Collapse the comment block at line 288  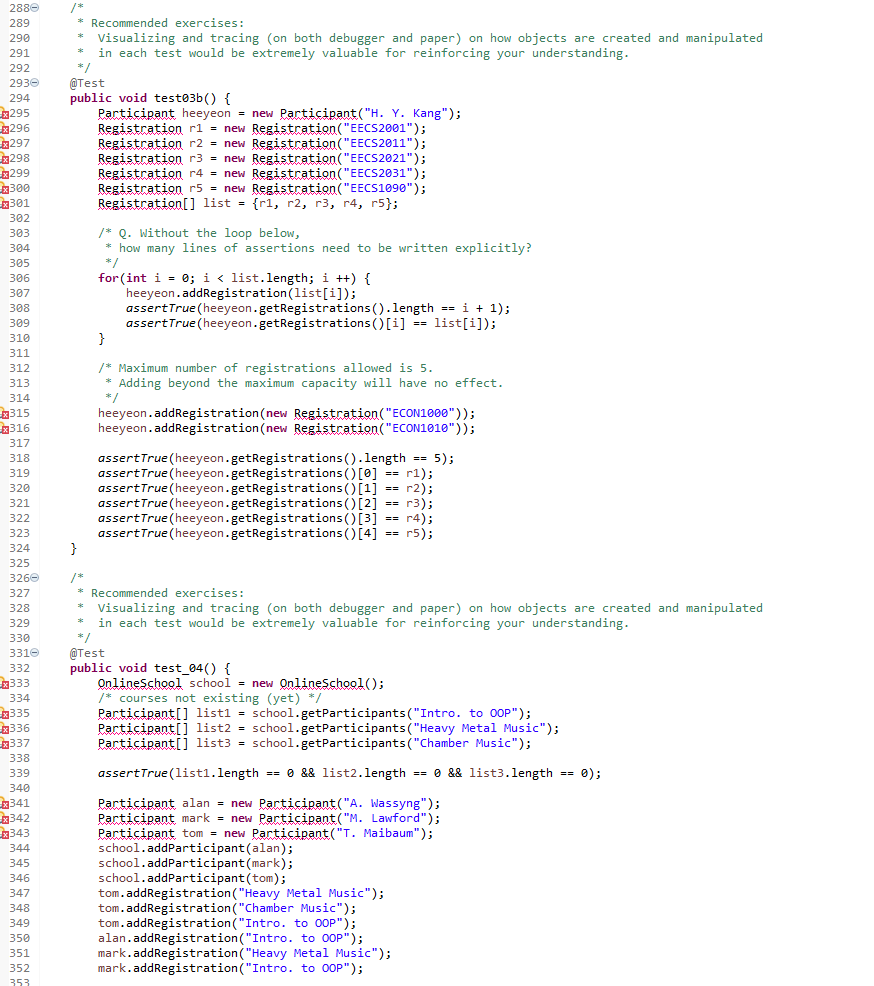[36, 8]
